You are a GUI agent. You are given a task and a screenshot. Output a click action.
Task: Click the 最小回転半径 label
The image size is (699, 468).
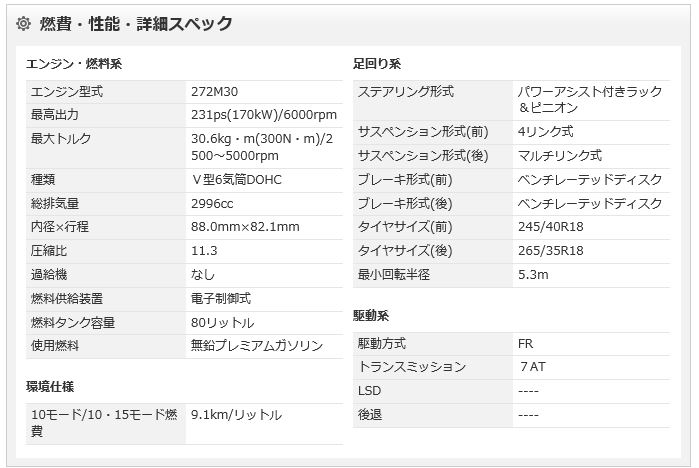coord(394,274)
